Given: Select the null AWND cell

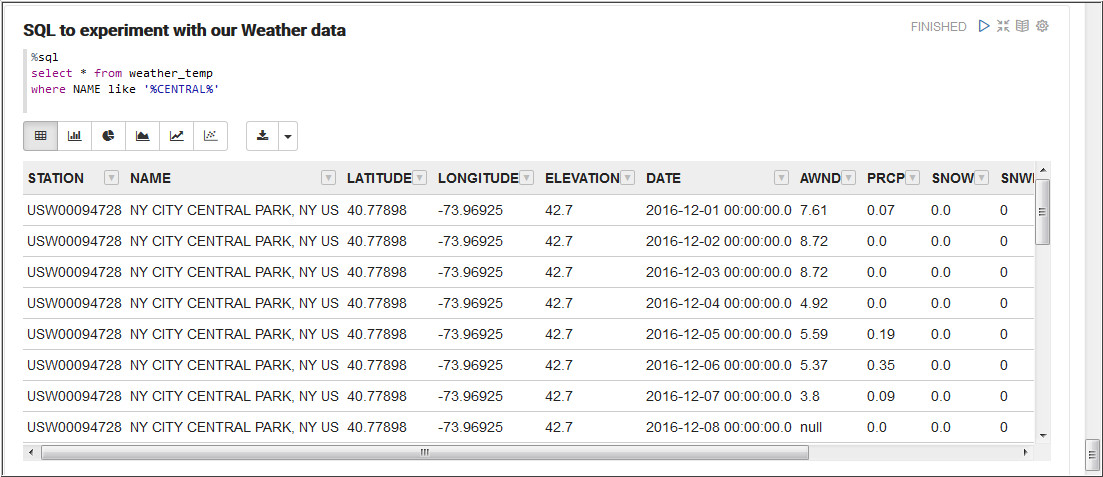Looking at the screenshot, I should (810, 427).
